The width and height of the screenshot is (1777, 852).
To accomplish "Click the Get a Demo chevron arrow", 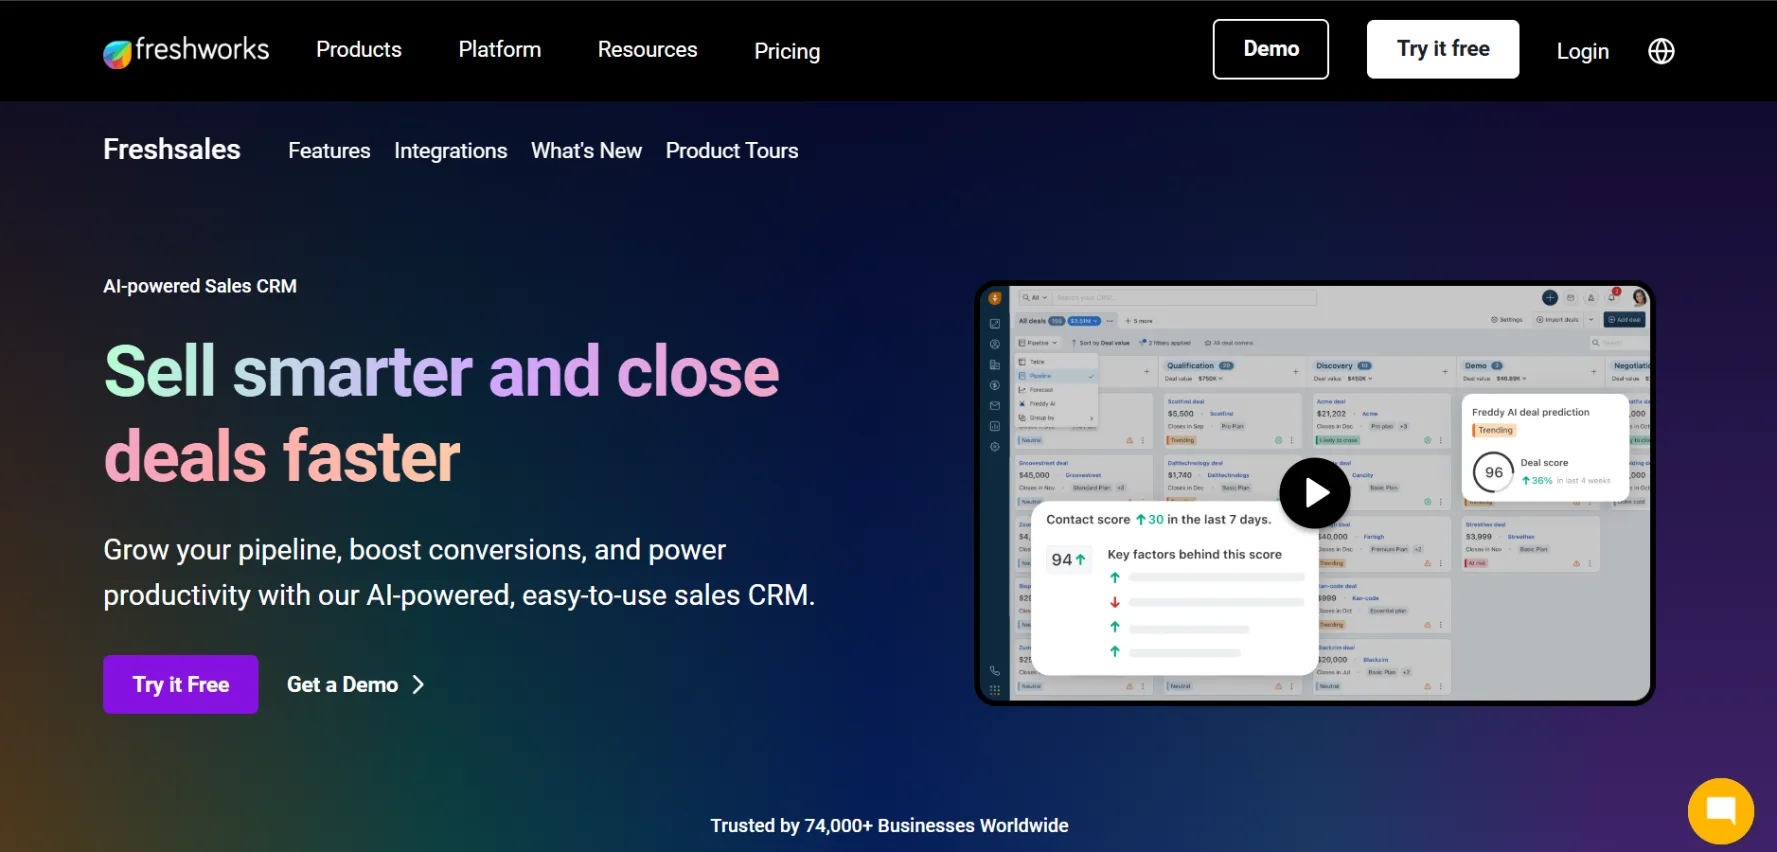I will pos(419,685).
